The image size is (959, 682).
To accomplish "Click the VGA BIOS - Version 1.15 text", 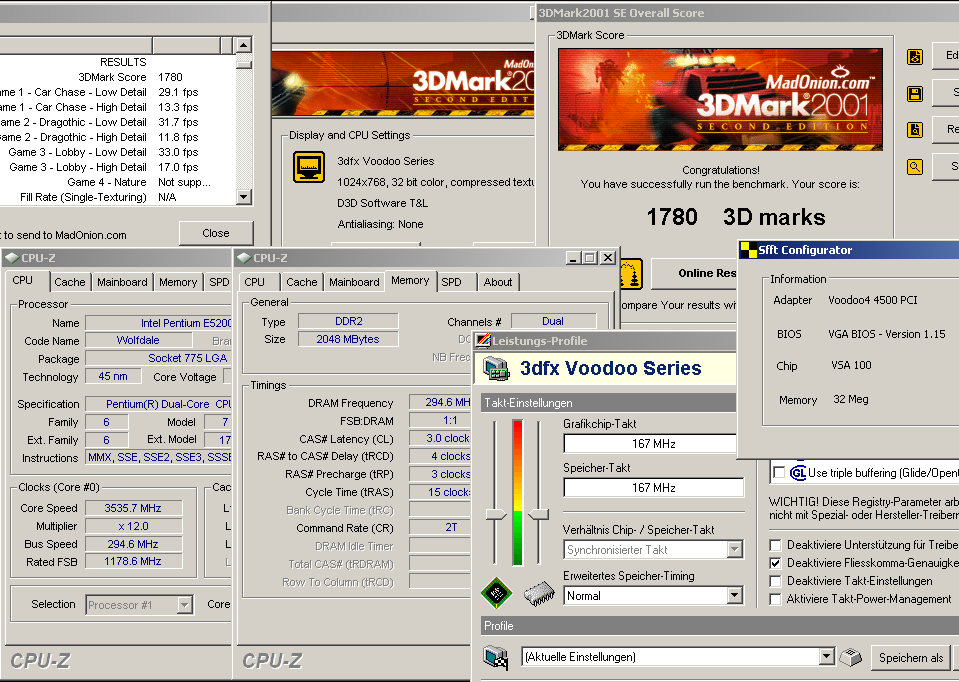I will point(887,334).
